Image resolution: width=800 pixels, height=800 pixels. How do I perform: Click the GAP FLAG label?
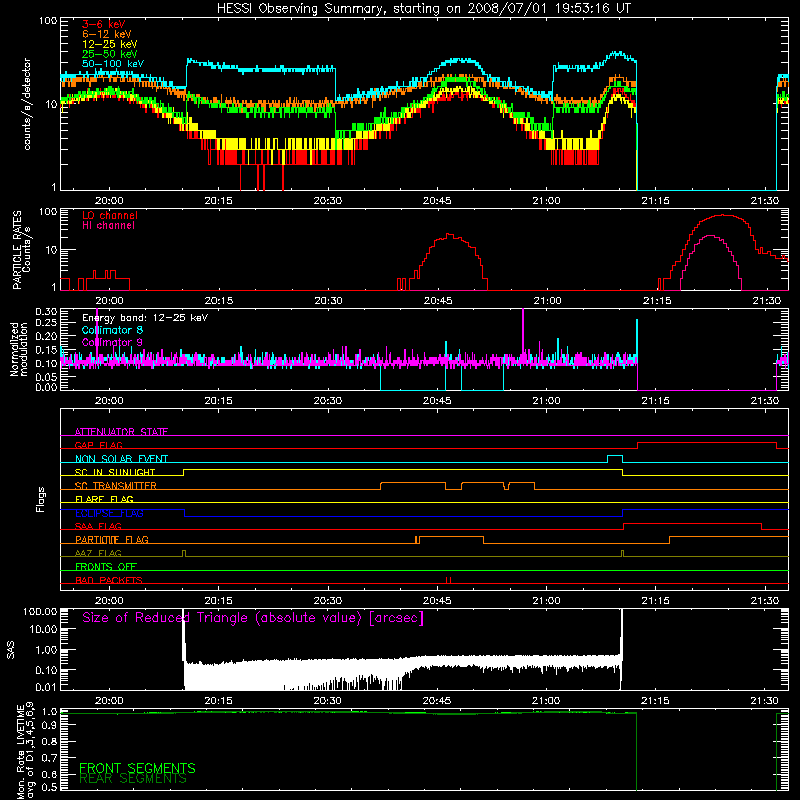tap(98, 445)
